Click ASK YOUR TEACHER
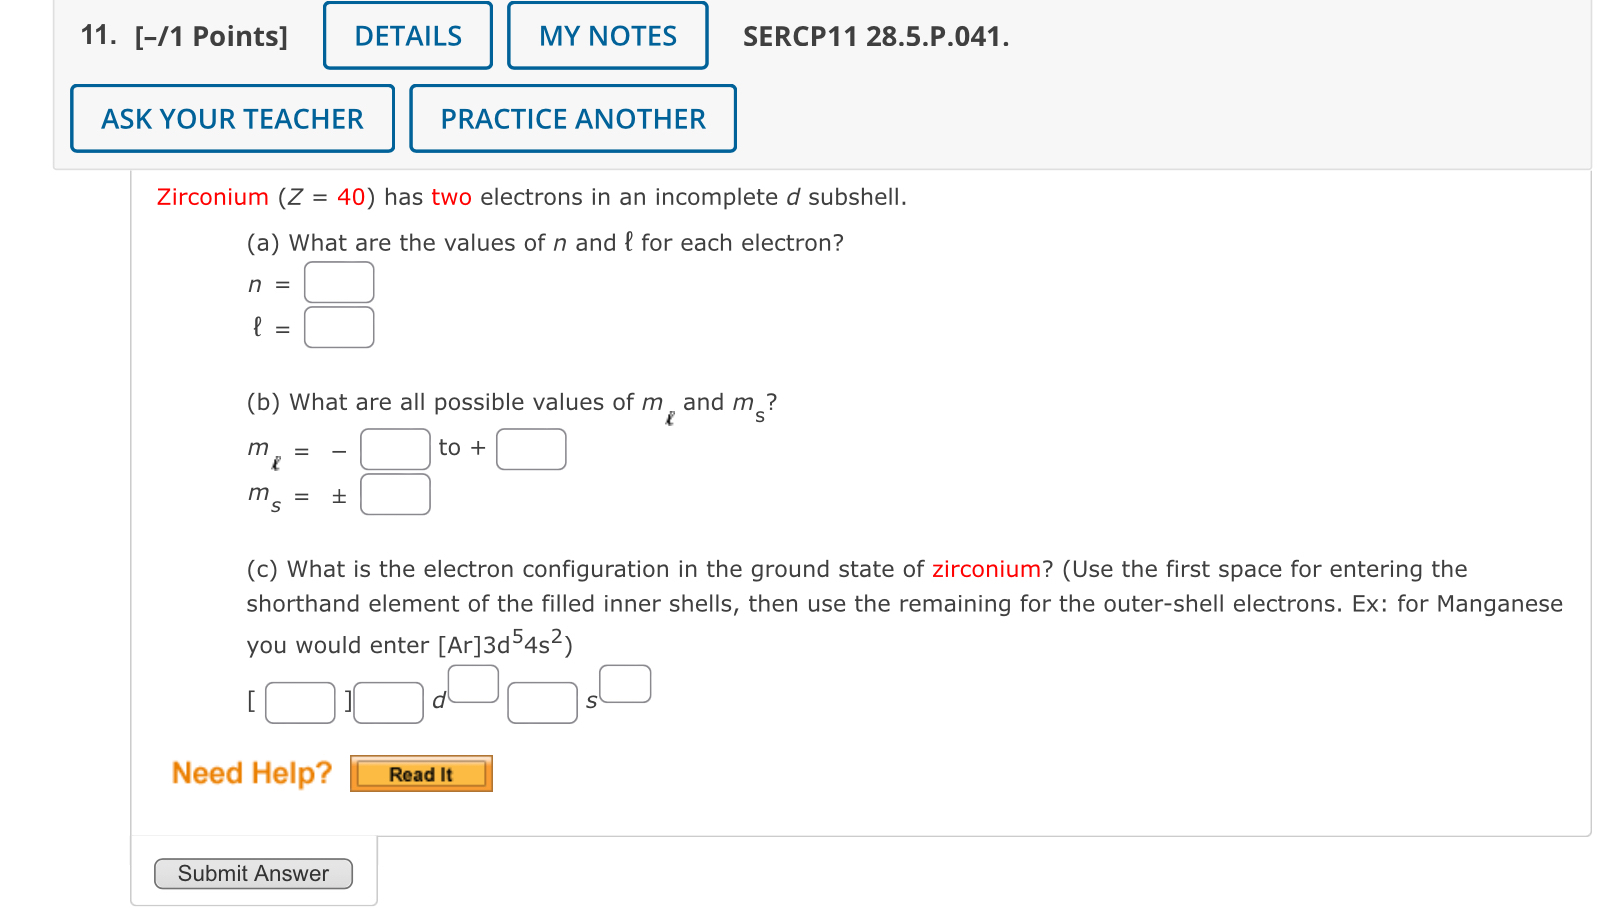Screen dimensions: 1620x908 [231, 118]
